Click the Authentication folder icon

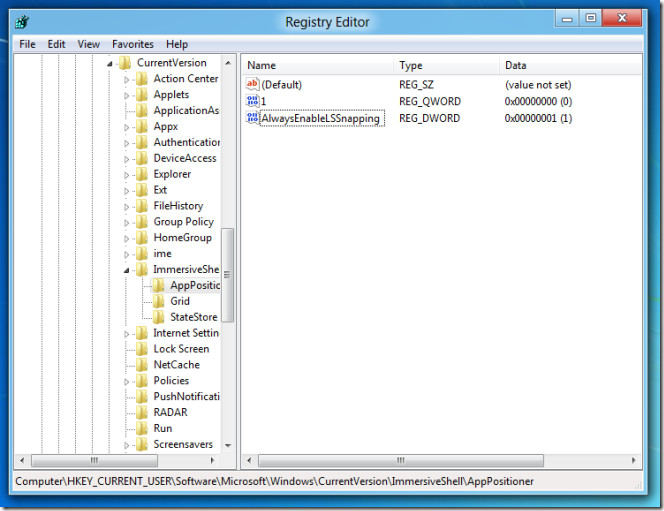pyautogui.click(x=142, y=142)
